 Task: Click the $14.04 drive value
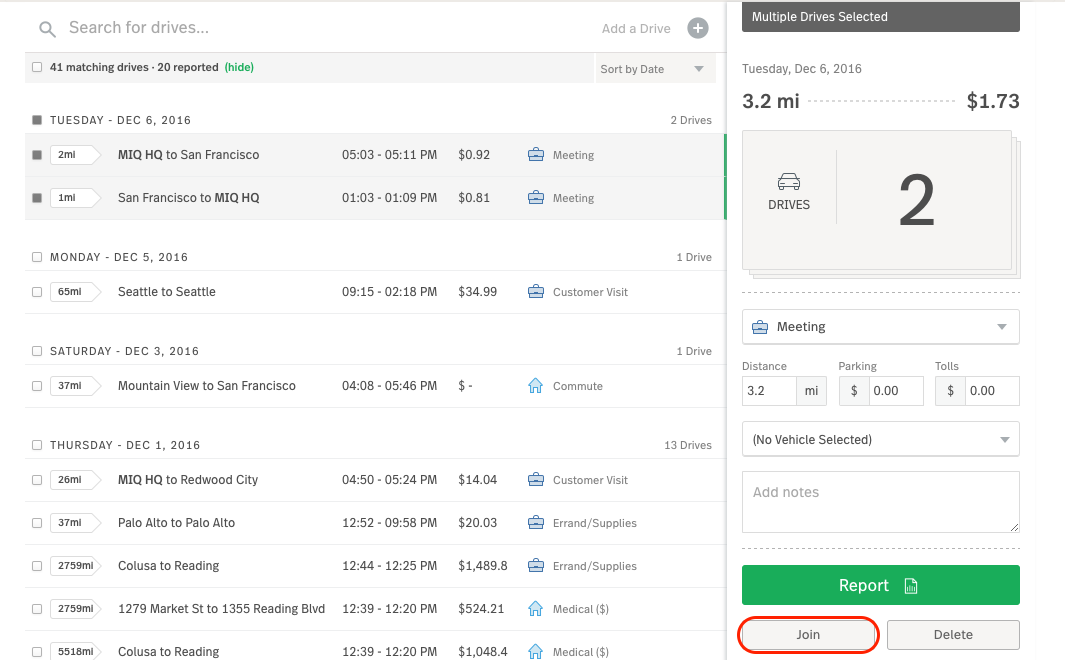point(477,479)
